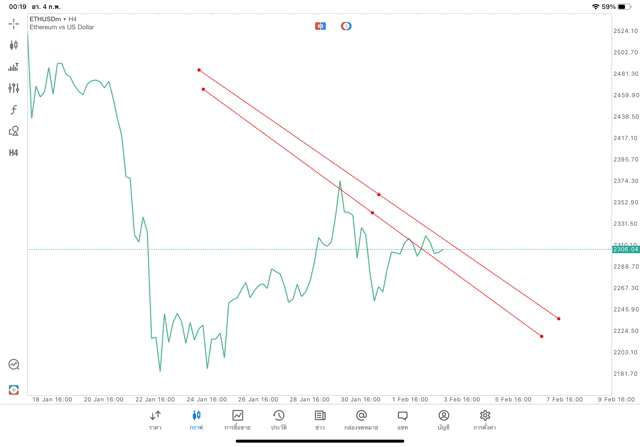Tap the chart-with-magnifier icon at lower left

pyautogui.click(x=14, y=365)
